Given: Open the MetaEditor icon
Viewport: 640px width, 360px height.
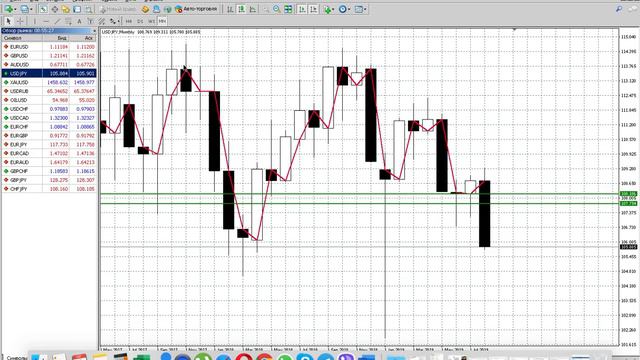Looking at the screenshot, I should 145,9.
